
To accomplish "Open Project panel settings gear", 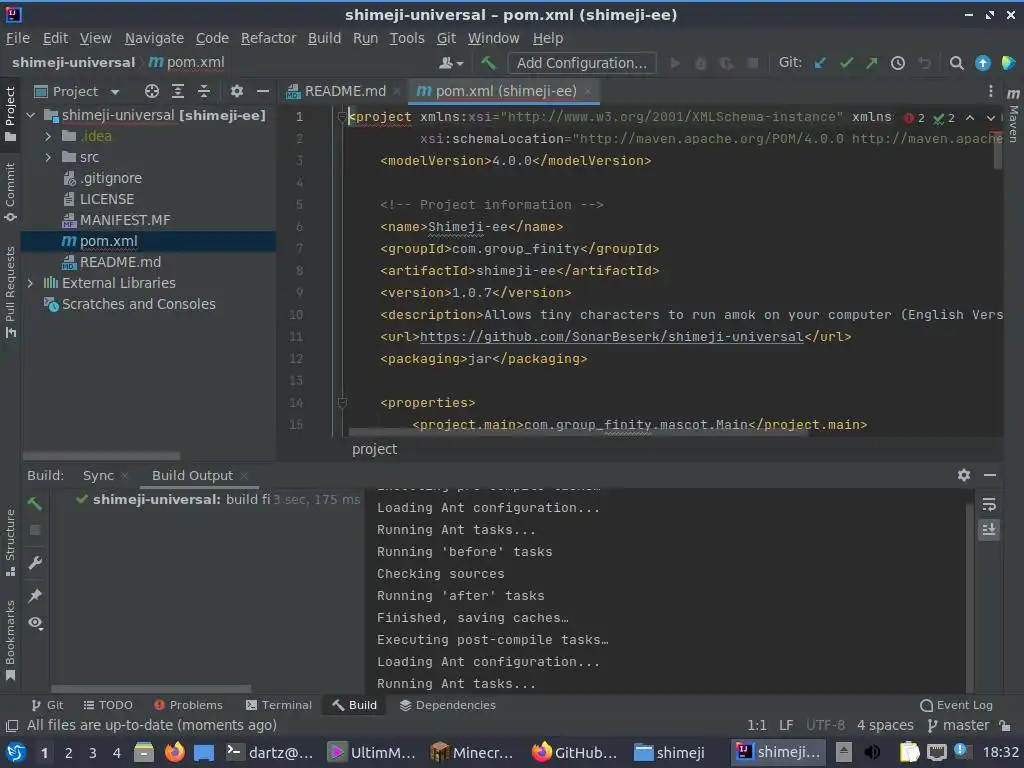I will click(236, 91).
